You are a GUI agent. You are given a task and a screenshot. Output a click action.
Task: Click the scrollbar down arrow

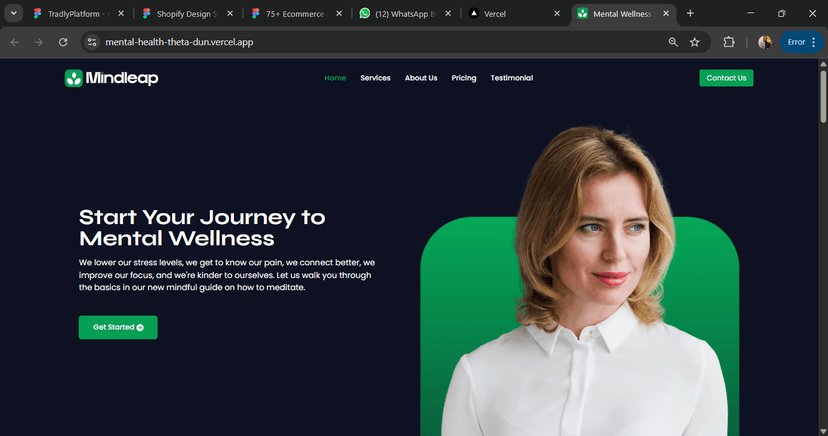tap(823, 432)
